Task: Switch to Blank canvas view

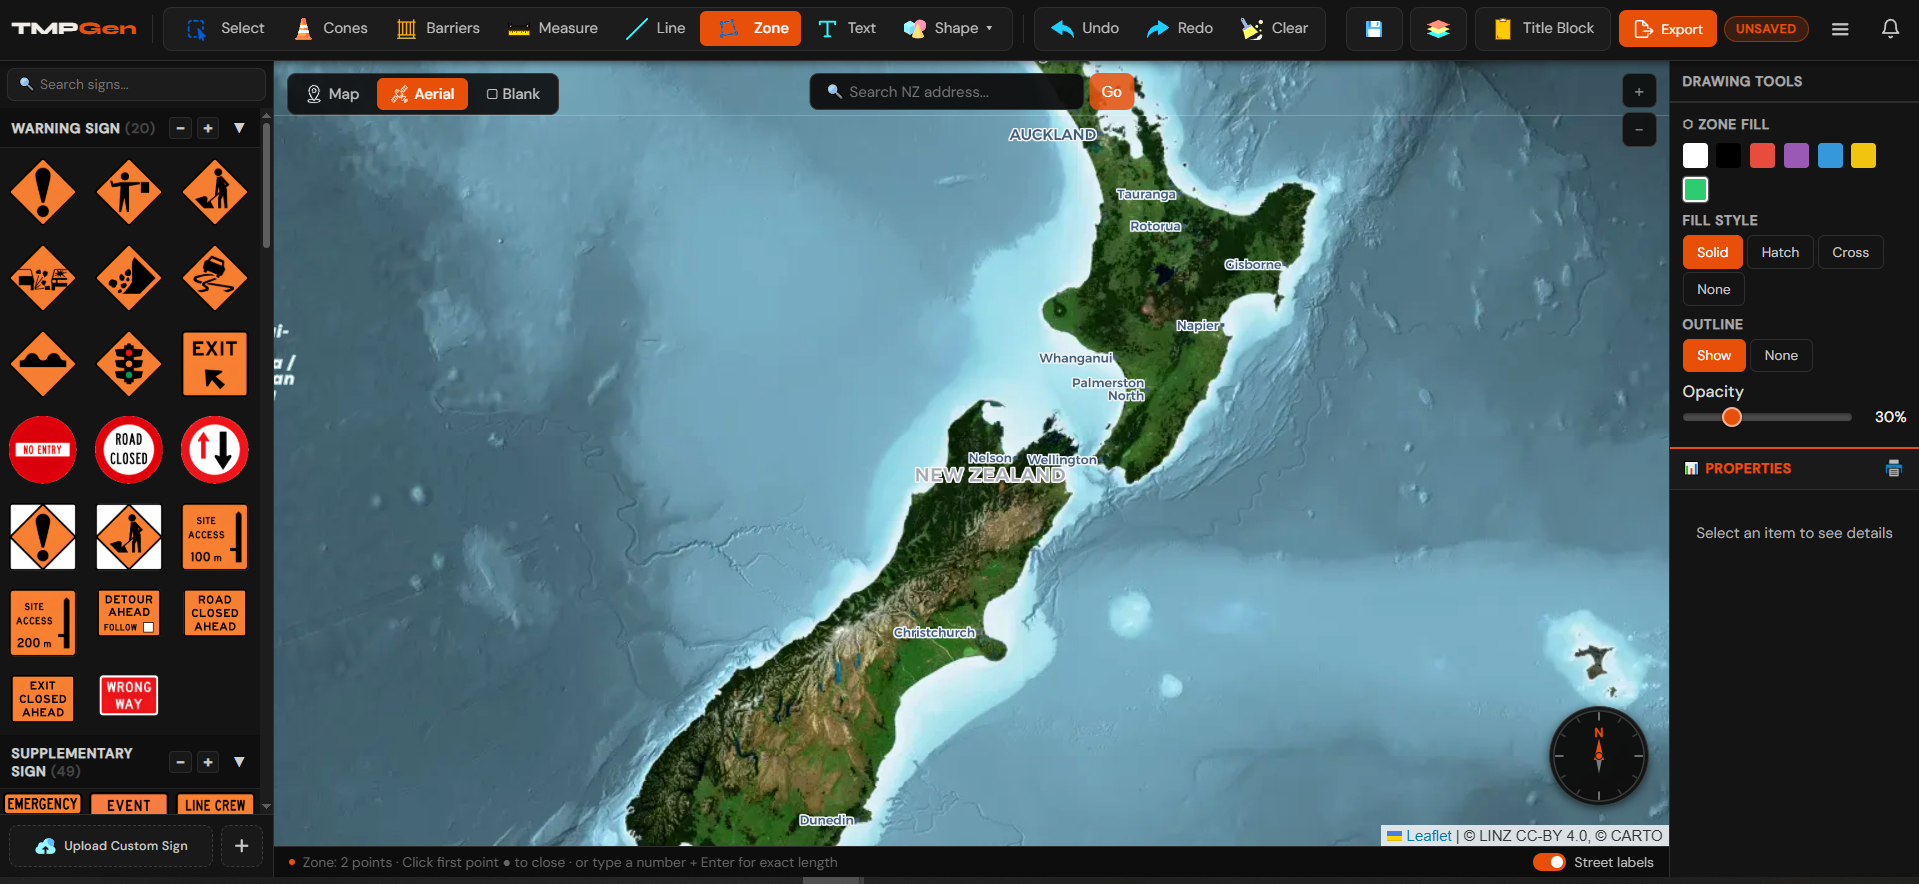Action: point(513,94)
